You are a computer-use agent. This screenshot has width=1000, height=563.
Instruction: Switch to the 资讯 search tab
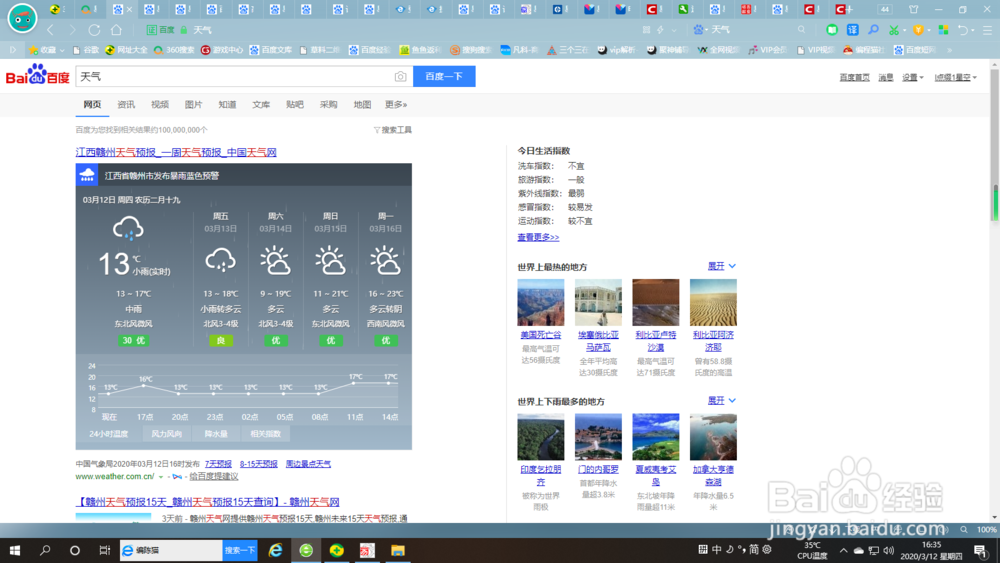tap(126, 105)
